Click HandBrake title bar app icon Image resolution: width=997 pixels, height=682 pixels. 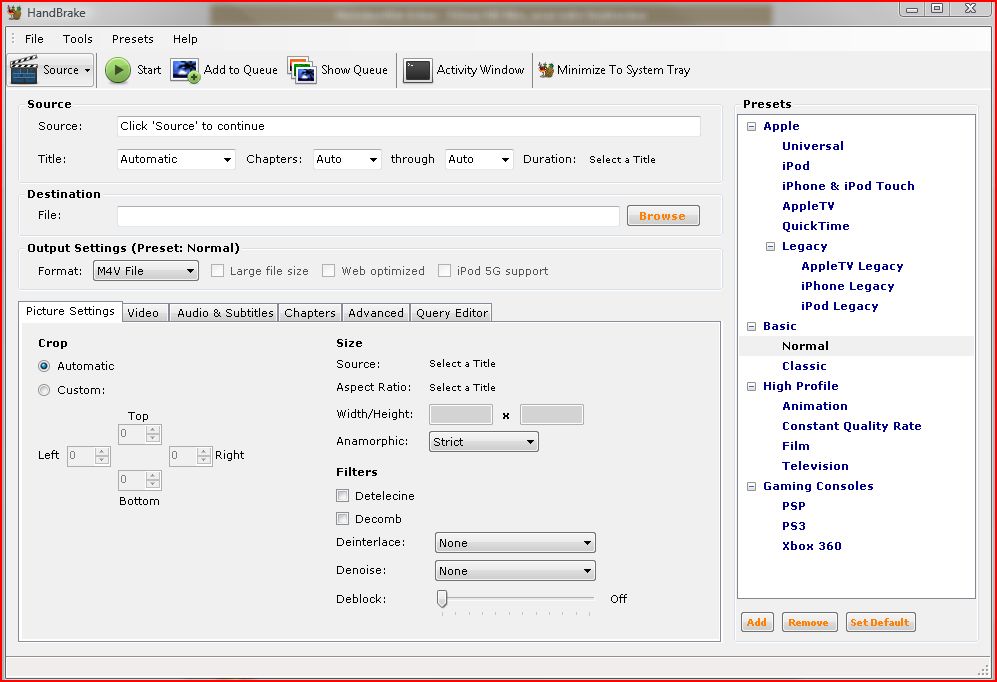(x=14, y=12)
